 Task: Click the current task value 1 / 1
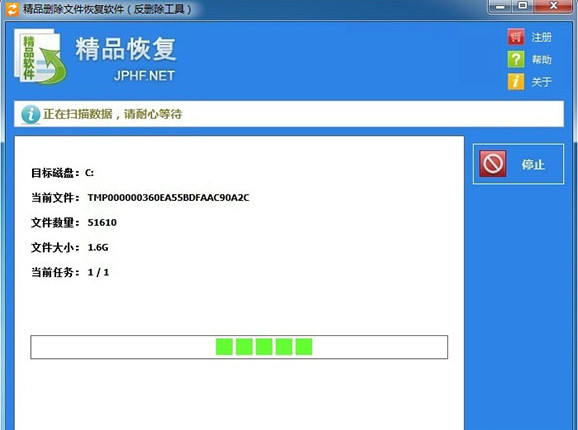(x=98, y=273)
